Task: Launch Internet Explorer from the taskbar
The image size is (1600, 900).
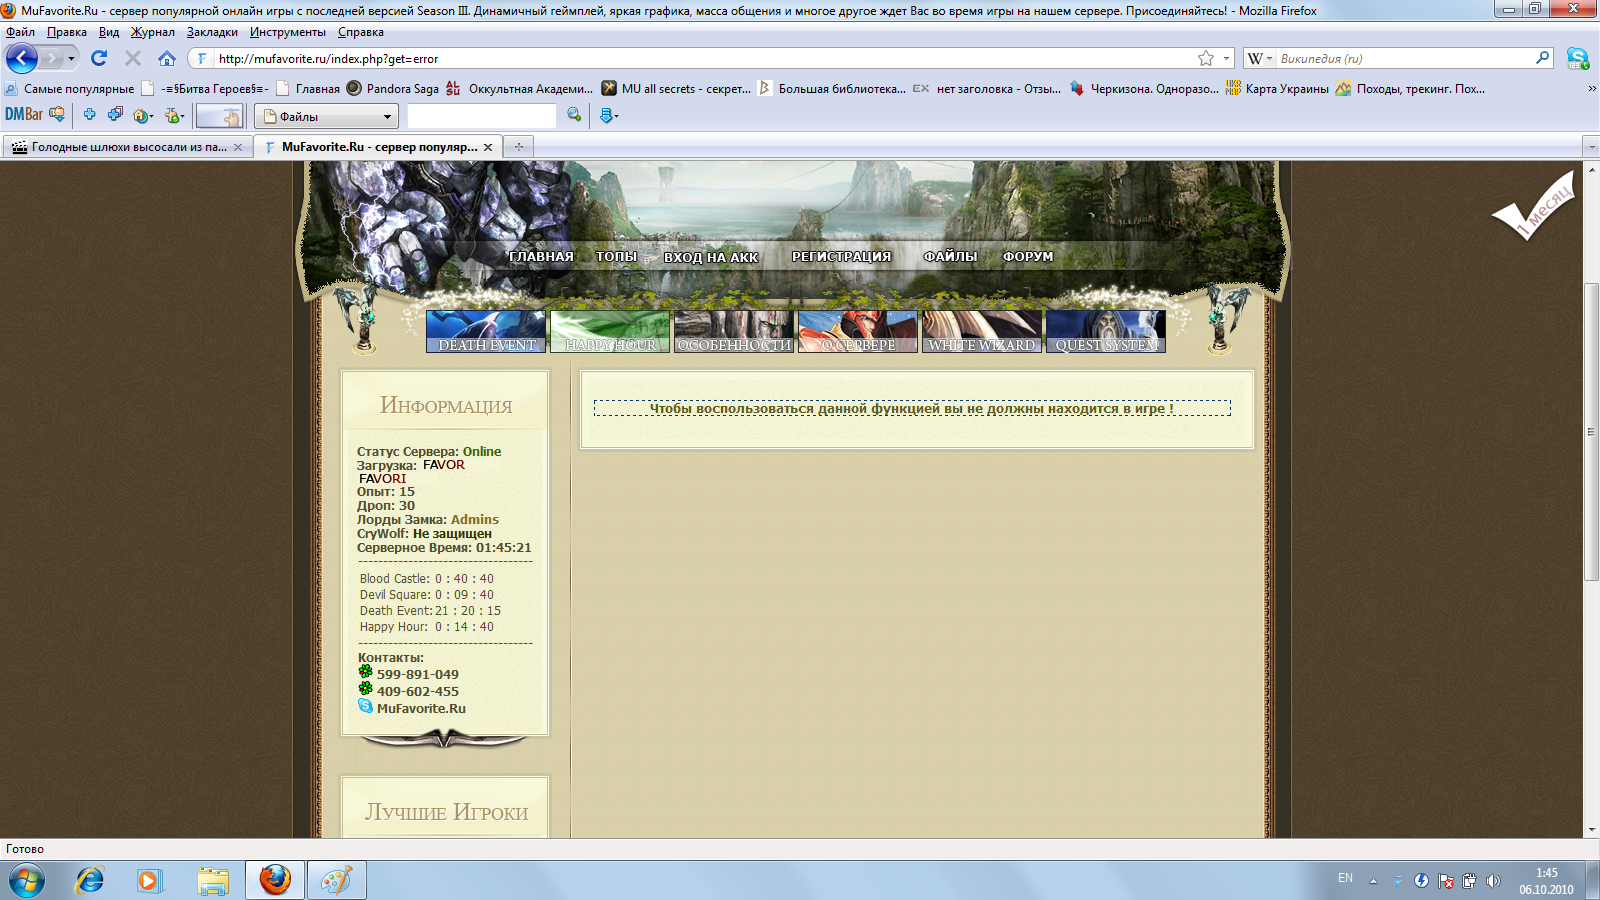Action: (90, 880)
